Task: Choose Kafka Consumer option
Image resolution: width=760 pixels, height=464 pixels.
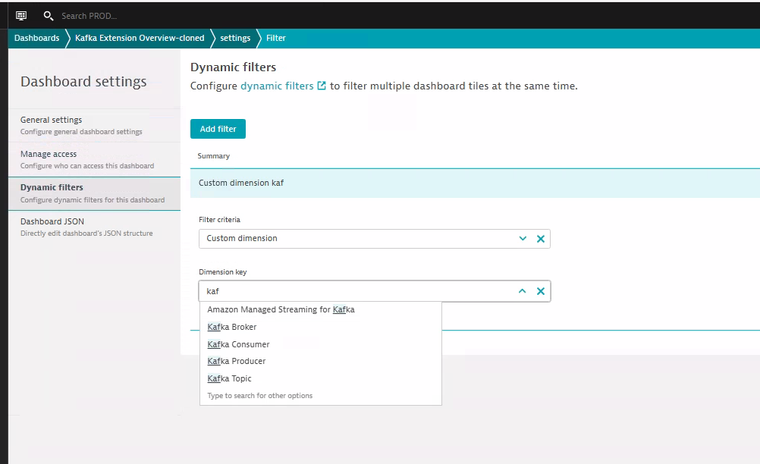Action: tap(320, 344)
